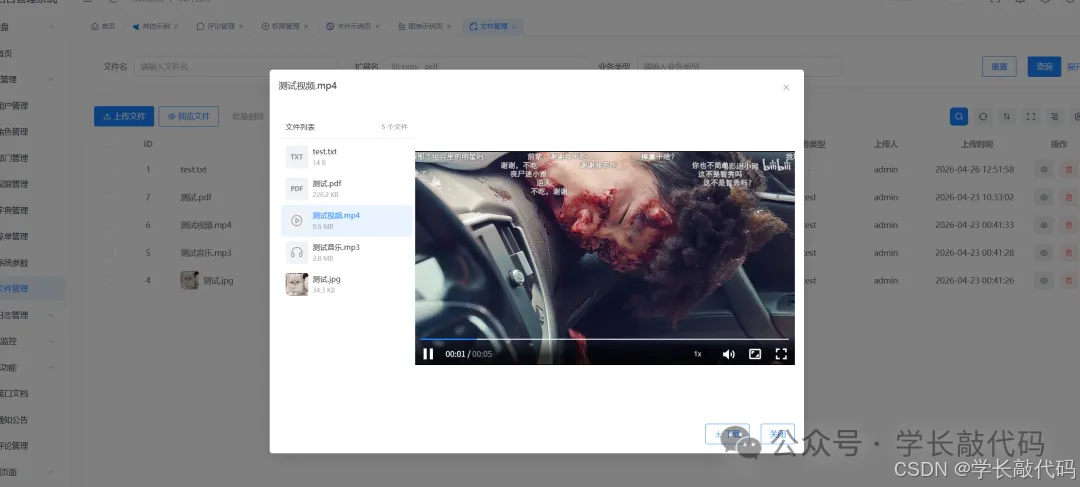
Task: Open the 测试.jpg thumbnail in the table
Action: [189, 280]
